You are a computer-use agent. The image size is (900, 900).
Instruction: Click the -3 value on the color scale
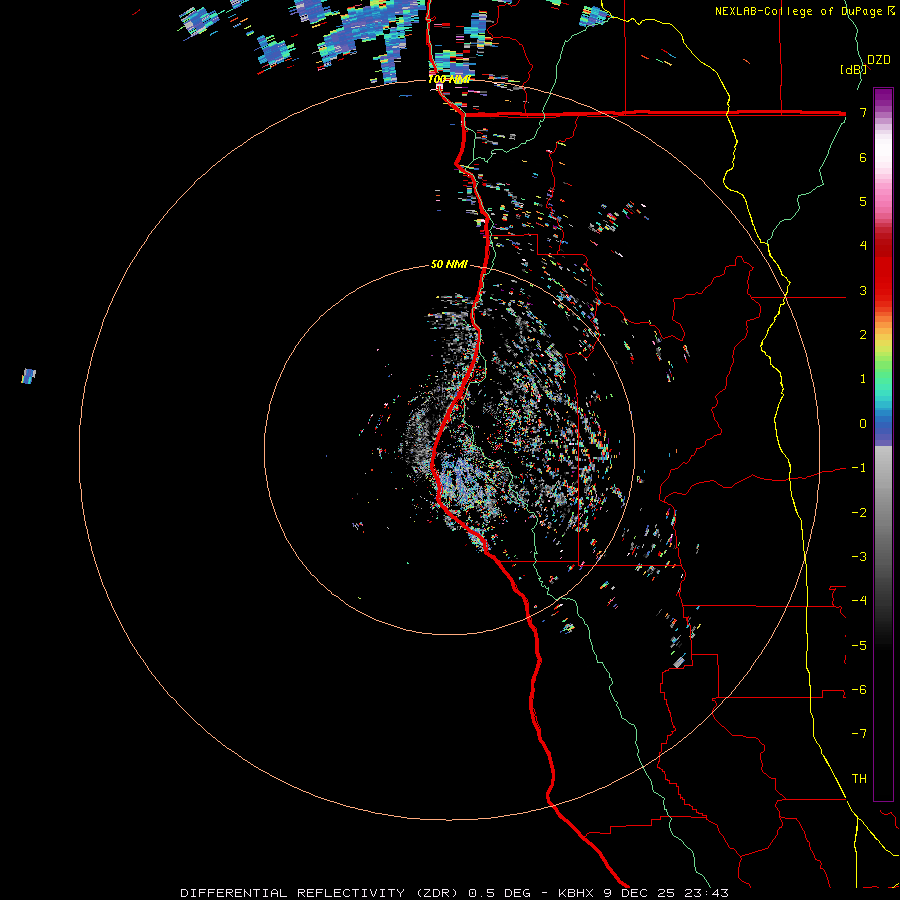tap(859, 557)
